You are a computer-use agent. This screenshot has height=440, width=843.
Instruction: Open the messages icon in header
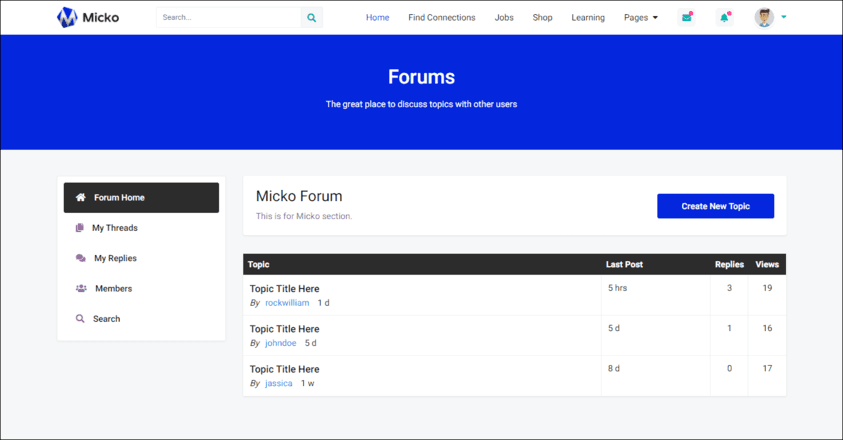686,18
